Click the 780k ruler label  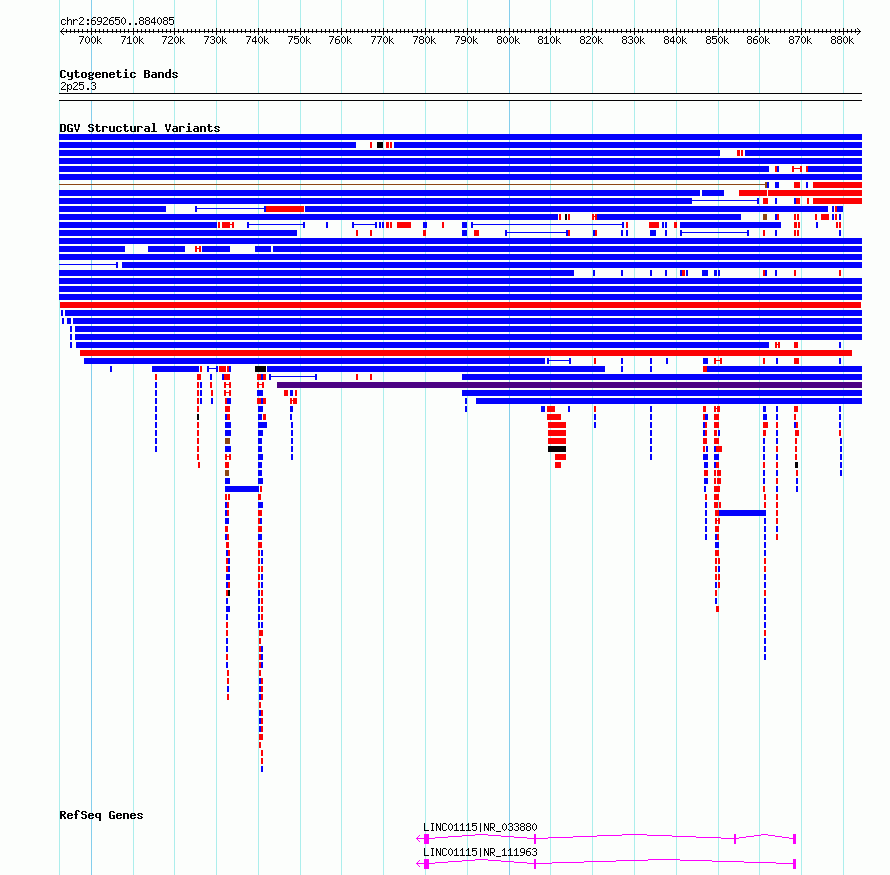(424, 41)
